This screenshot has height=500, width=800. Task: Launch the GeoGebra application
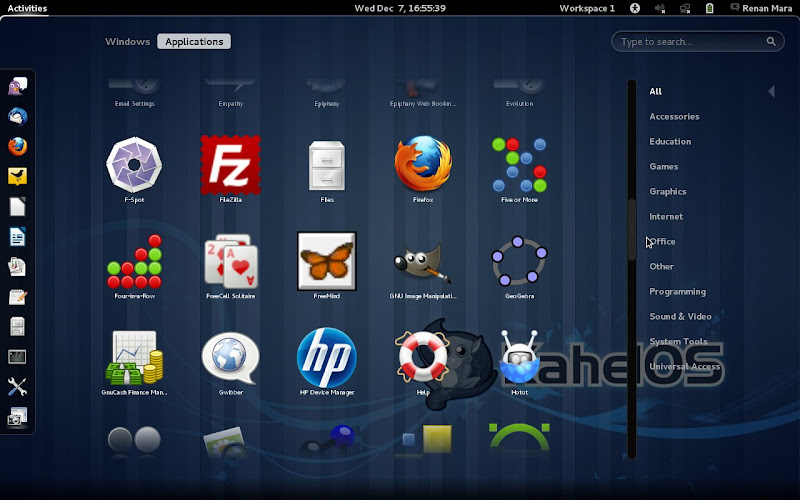(x=519, y=261)
